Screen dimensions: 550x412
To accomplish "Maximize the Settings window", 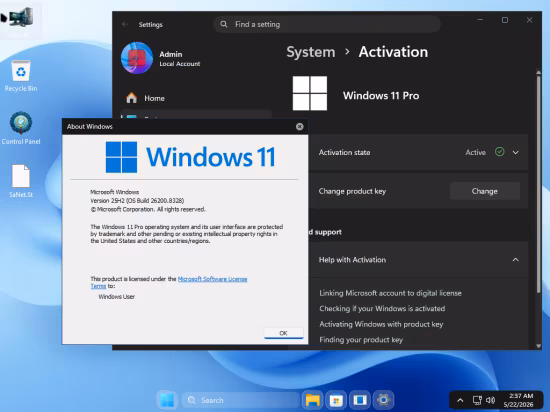I will pyautogui.click(x=505, y=20).
